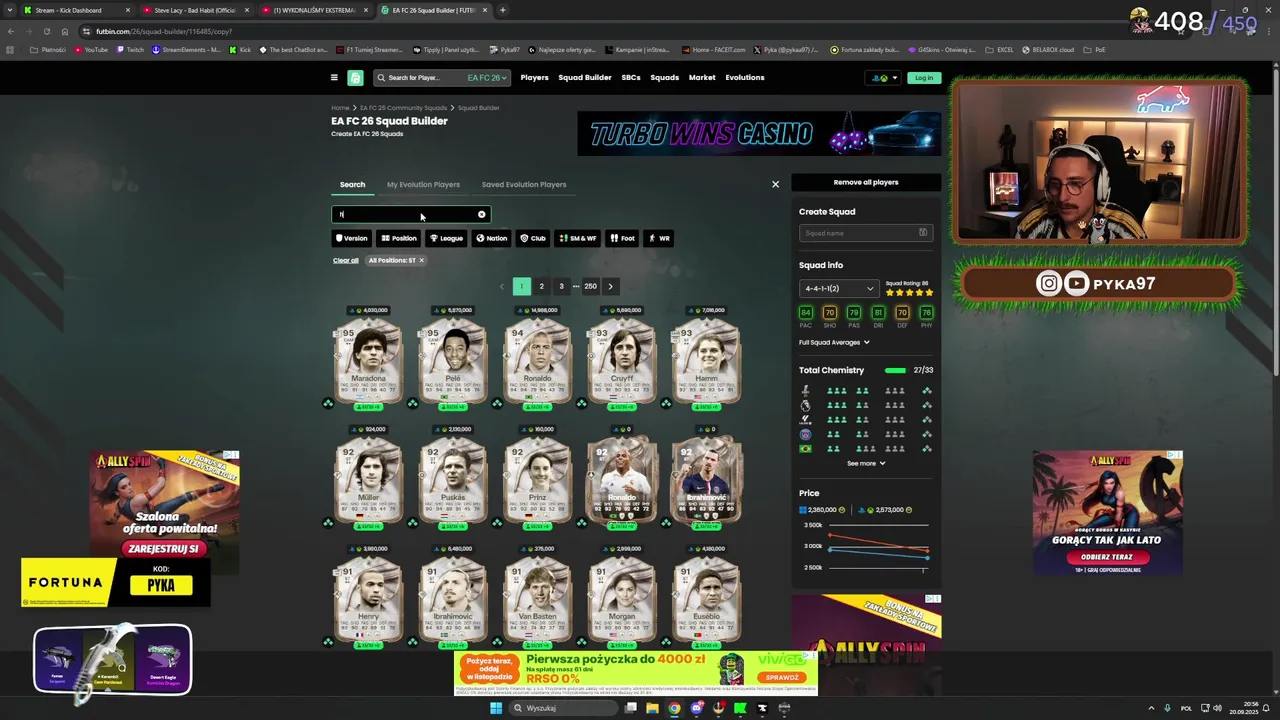Switch to Saved Evolution Players tab
Image resolution: width=1280 pixels, height=720 pixels.
click(x=524, y=184)
